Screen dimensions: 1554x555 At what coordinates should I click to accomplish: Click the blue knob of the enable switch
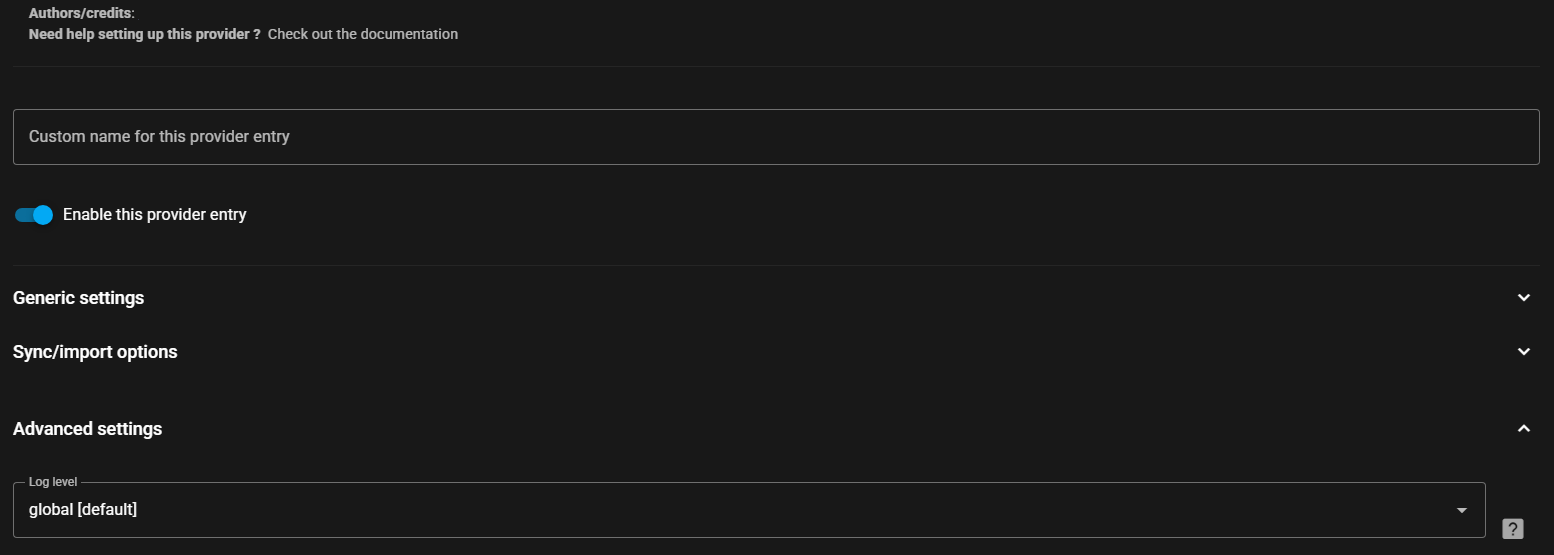42,215
